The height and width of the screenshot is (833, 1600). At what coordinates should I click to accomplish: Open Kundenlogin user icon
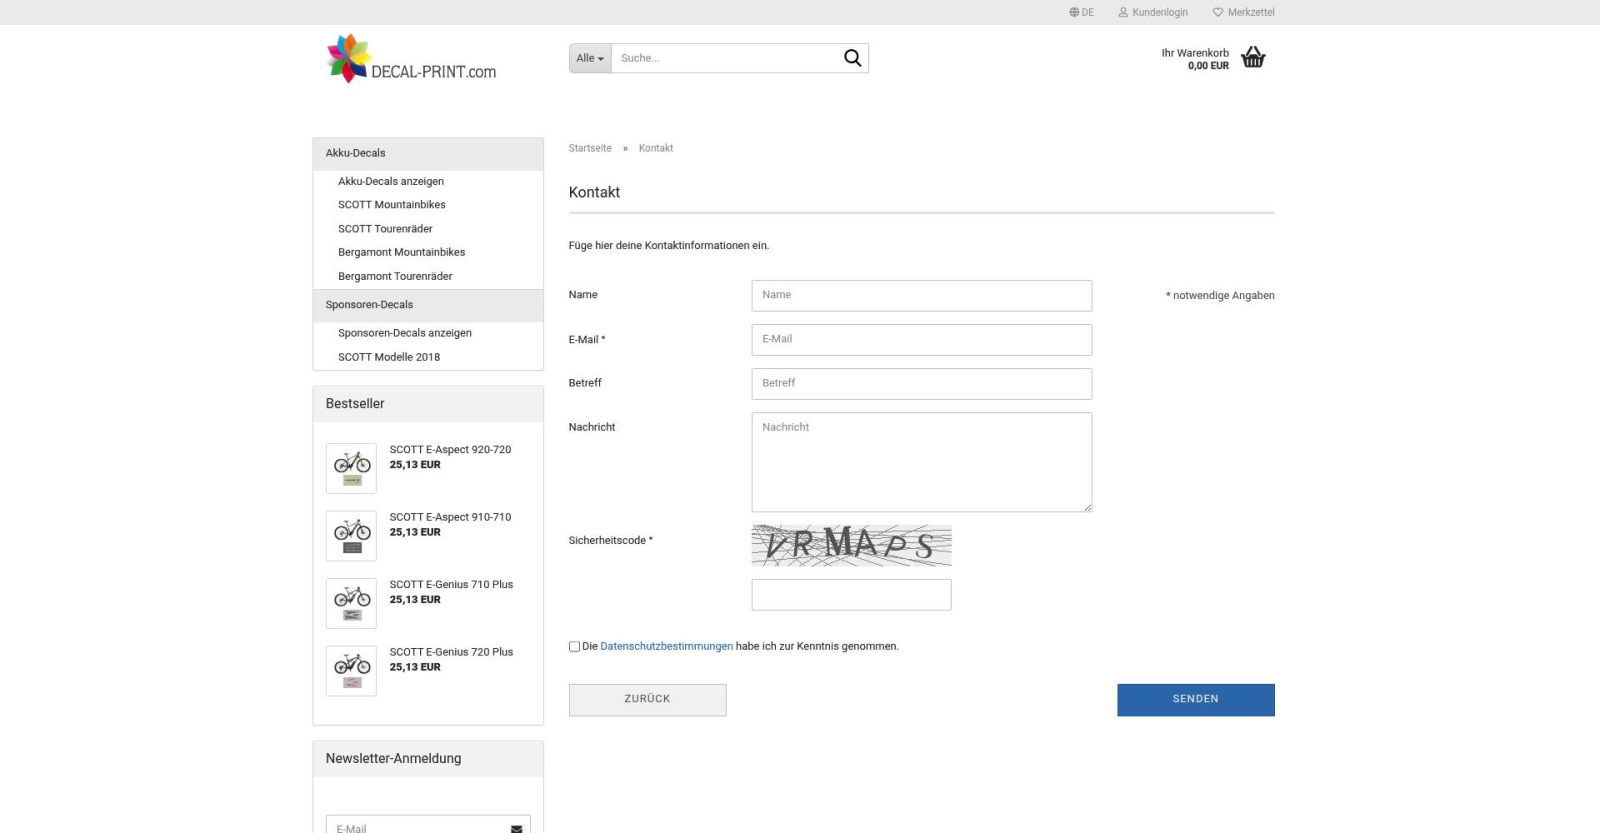pos(1123,12)
